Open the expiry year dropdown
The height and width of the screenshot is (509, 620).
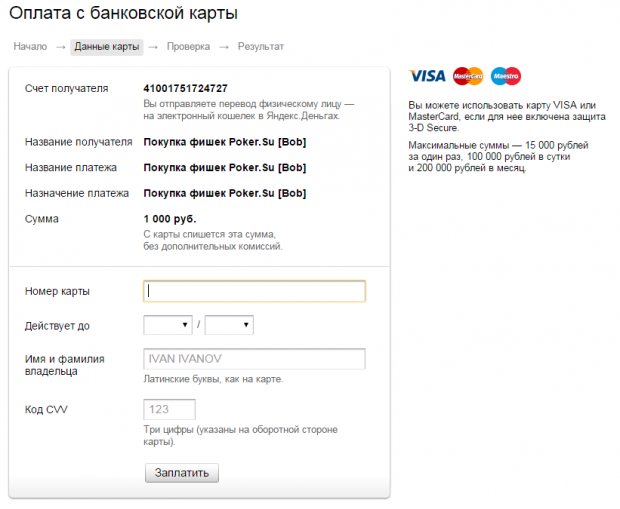[x=229, y=325]
